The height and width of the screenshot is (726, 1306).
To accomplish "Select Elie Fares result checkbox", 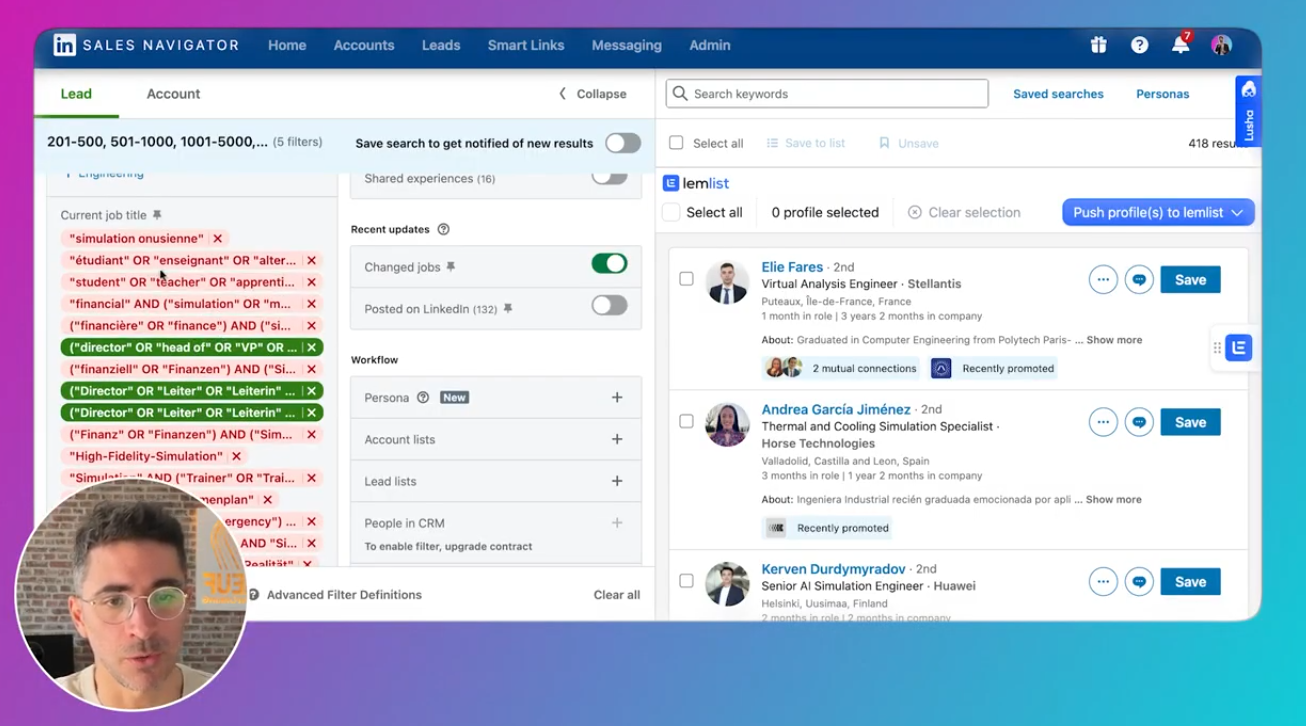I will [686, 279].
